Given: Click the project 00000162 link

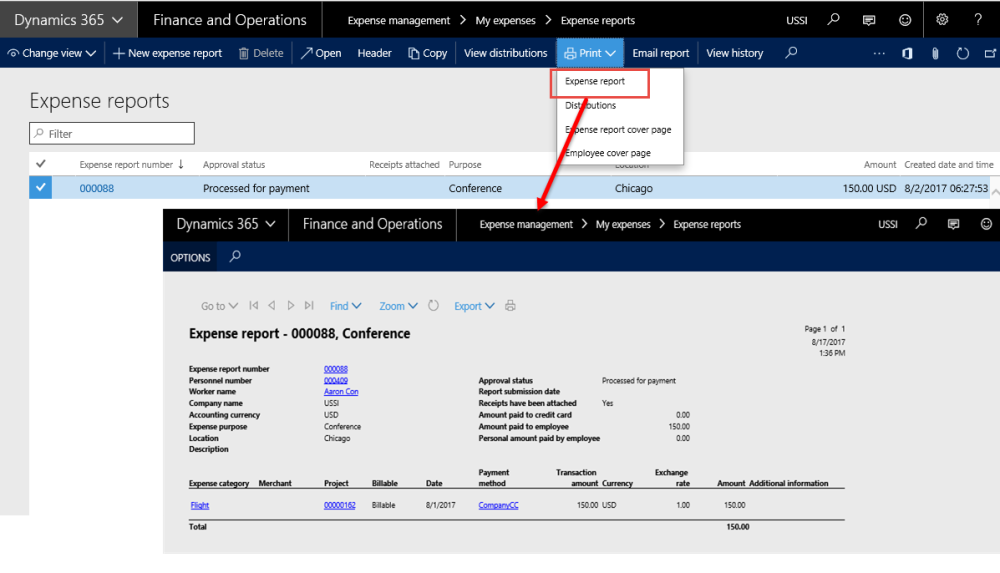Looking at the screenshot, I should [x=339, y=505].
